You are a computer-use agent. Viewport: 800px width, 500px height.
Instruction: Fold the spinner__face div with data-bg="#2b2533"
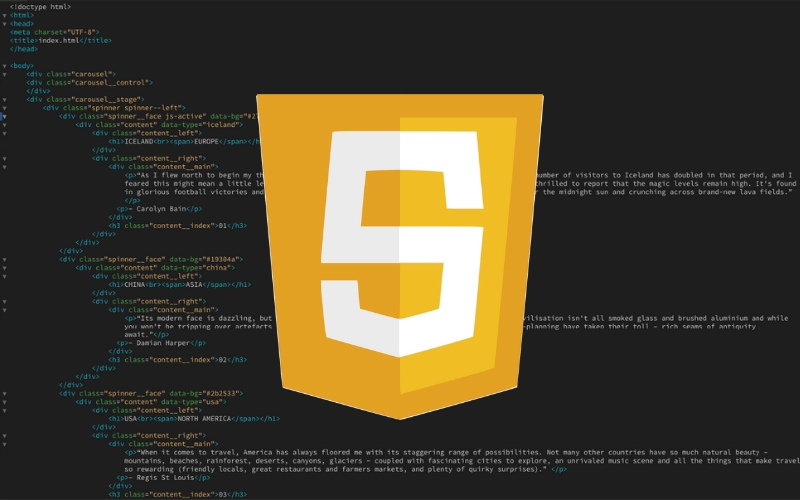tap(5, 393)
